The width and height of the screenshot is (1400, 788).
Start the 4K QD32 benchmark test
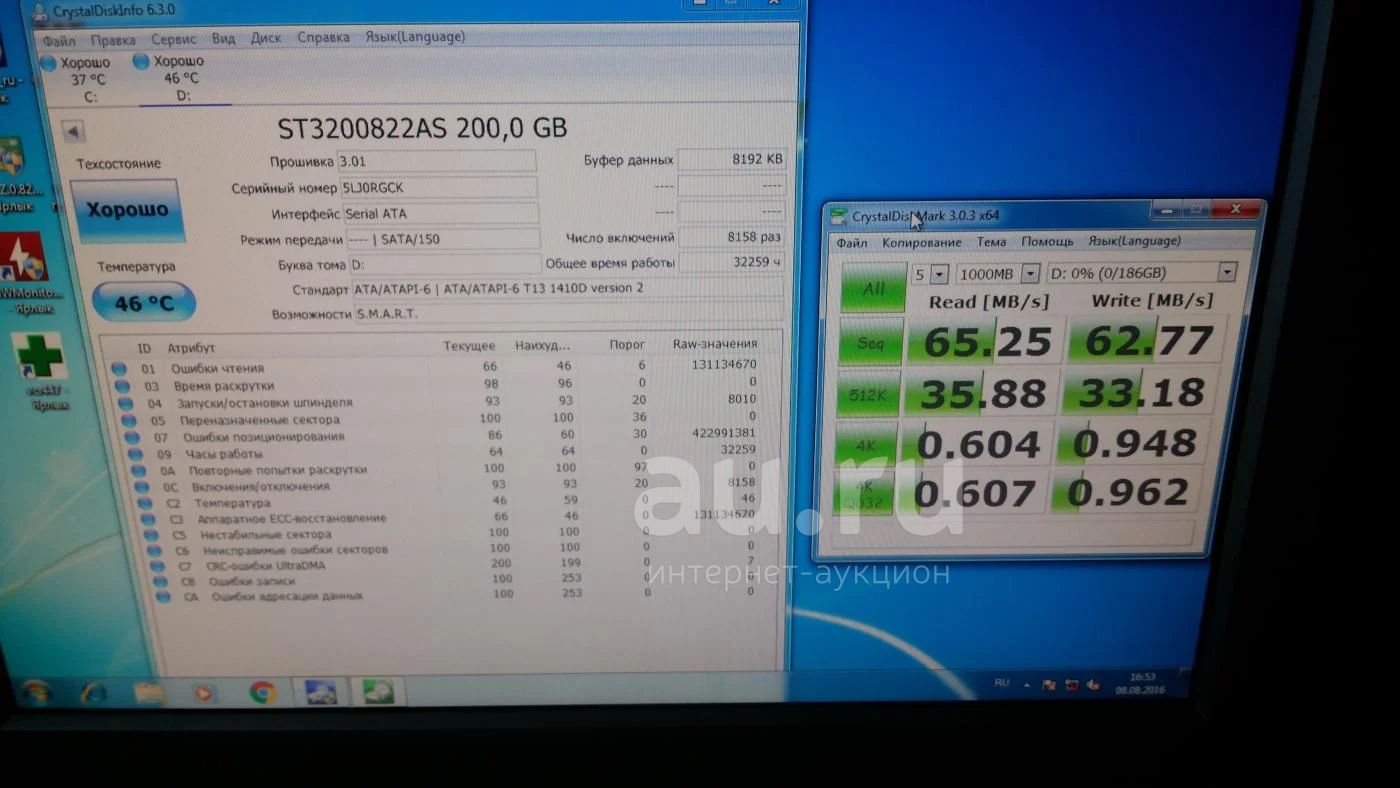tap(863, 494)
